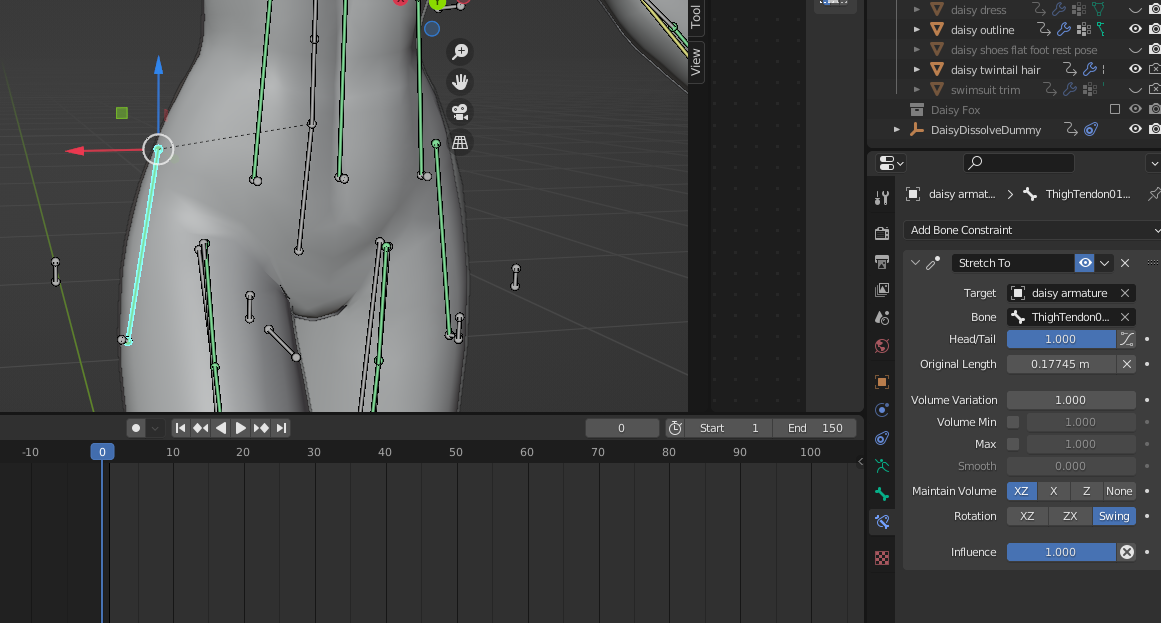The height and width of the screenshot is (623, 1161).
Task: Open the Object Data armature properties tab
Action: click(x=881, y=466)
